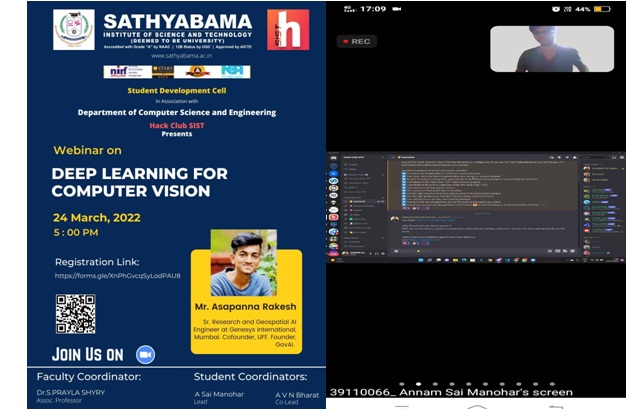The width and height of the screenshot is (628, 412).
Task: Click student coordinator 'A Sai Manohar'
Action: pos(219,394)
